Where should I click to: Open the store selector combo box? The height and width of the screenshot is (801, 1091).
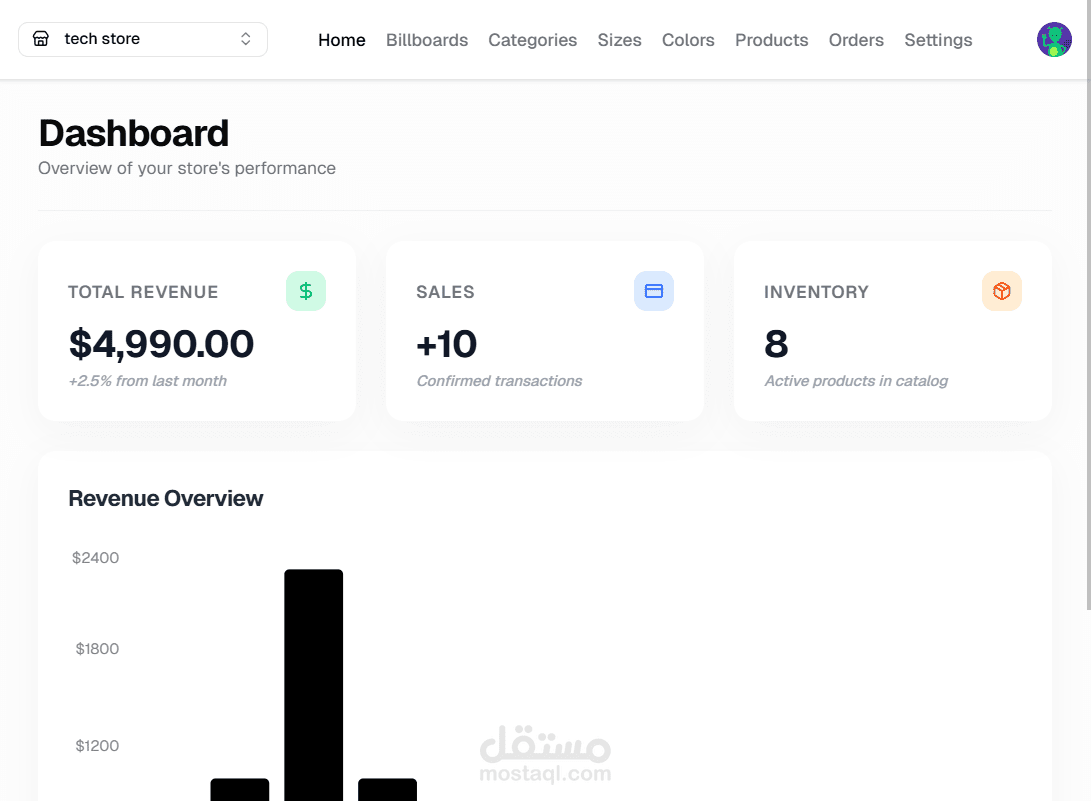tap(142, 38)
